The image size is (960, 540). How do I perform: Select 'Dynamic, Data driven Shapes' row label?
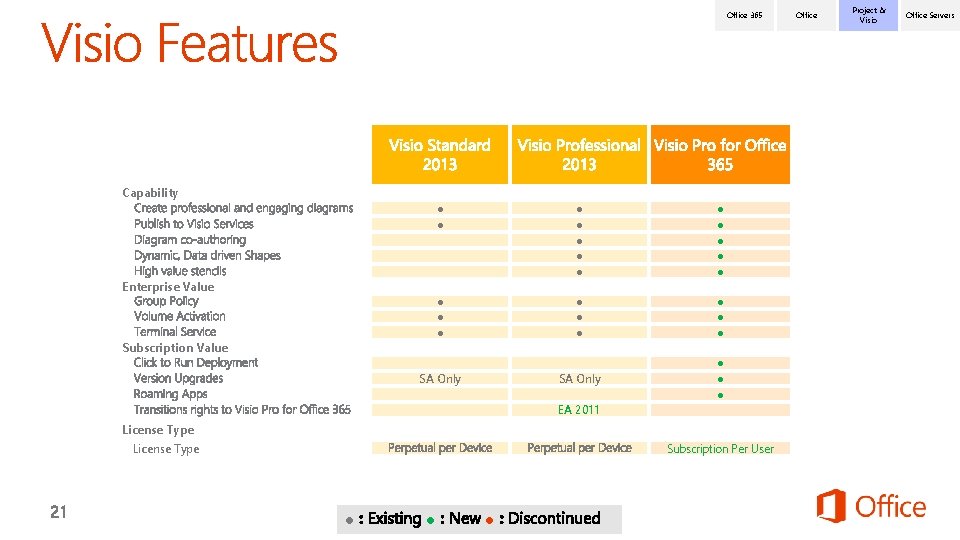coord(207,255)
